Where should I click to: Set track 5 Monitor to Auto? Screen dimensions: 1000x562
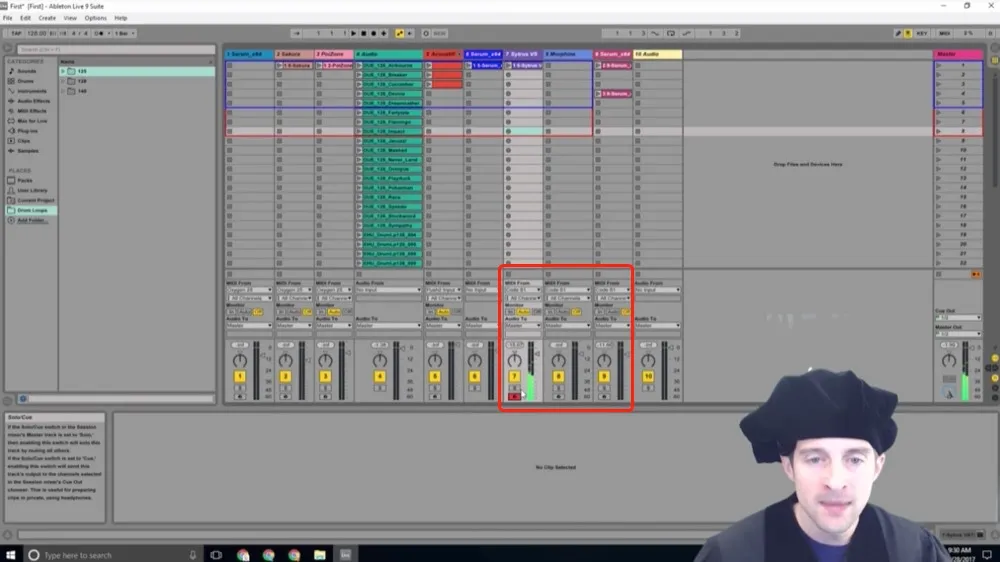coord(443,312)
